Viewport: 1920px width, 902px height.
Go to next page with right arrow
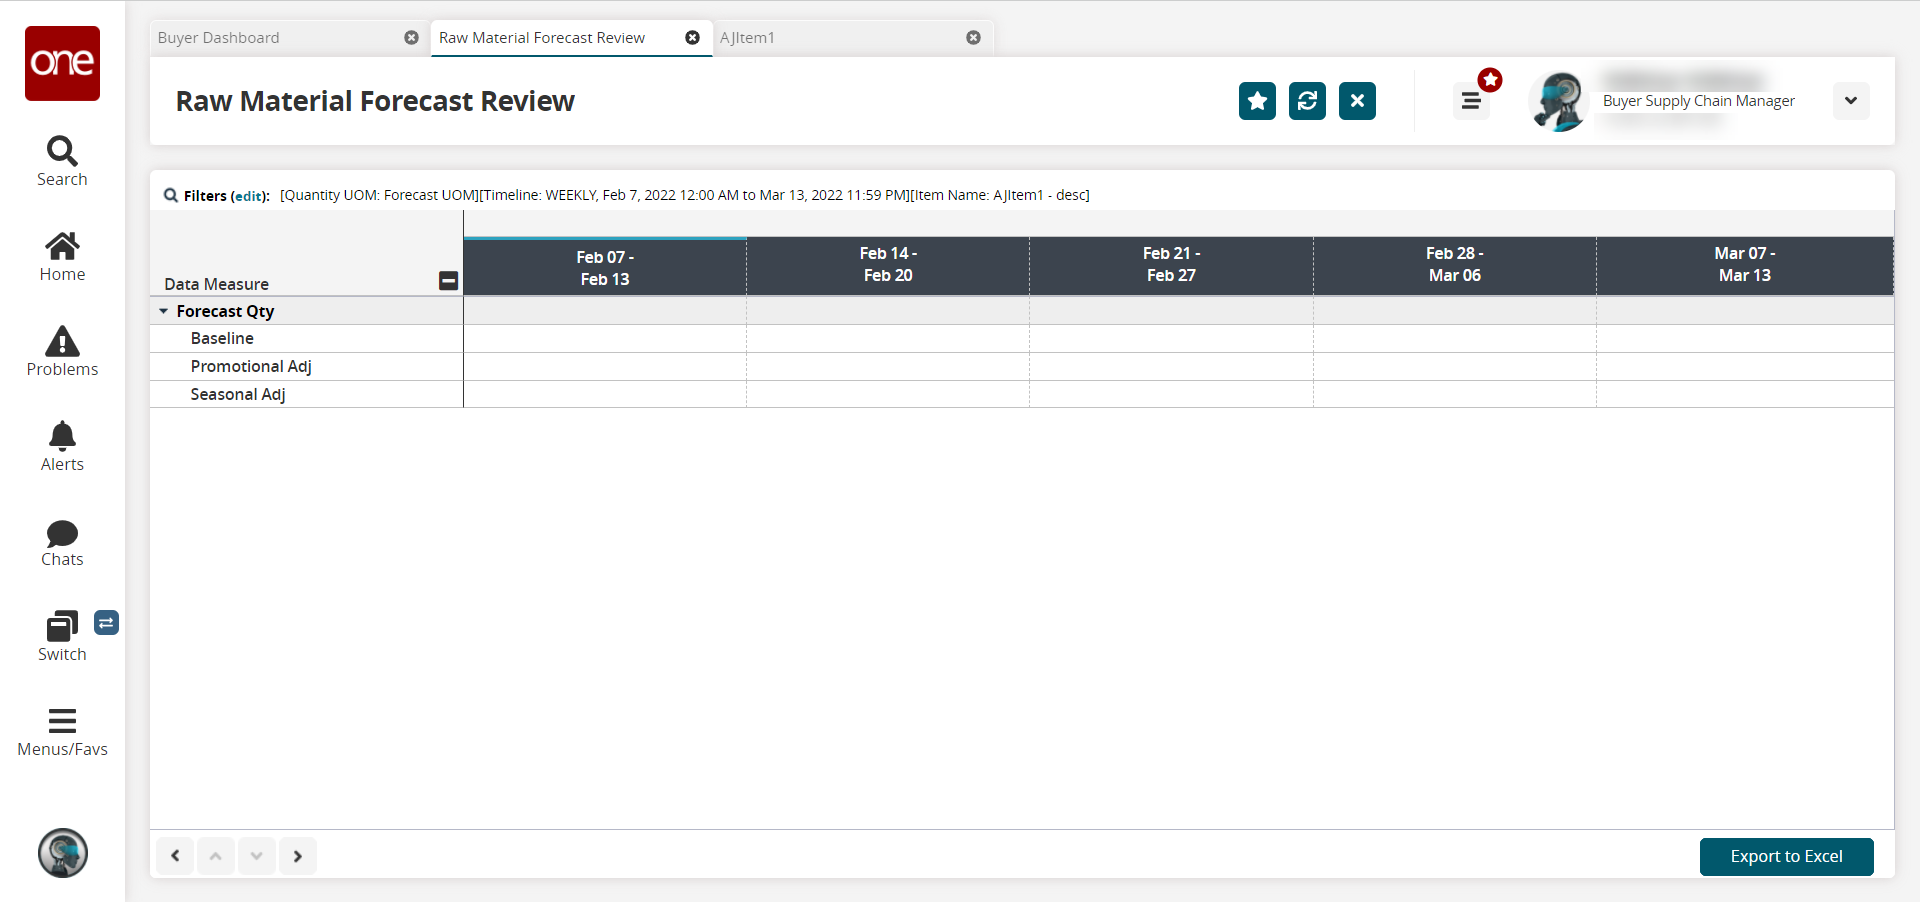(298, 856)
